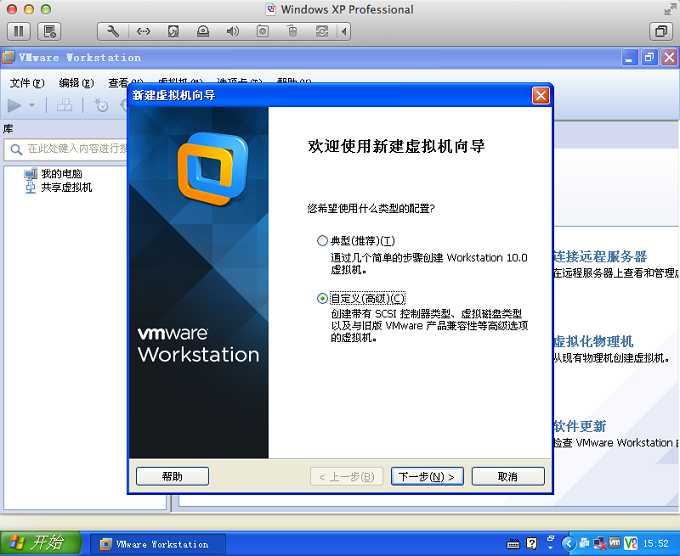This screenshot has height=556, width=680.
Task: Click 取消 to cancel the wizard
Action: (508, 476)
